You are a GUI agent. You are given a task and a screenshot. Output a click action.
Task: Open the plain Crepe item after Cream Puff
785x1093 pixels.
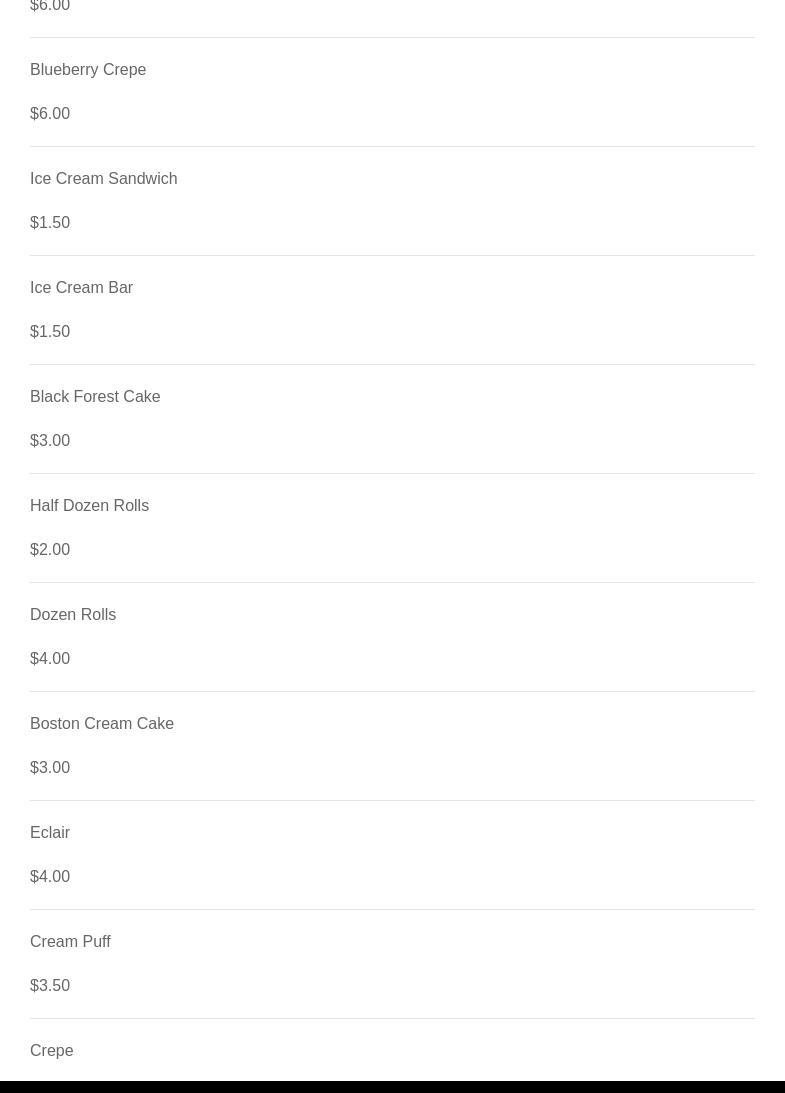coord(52,1051)
